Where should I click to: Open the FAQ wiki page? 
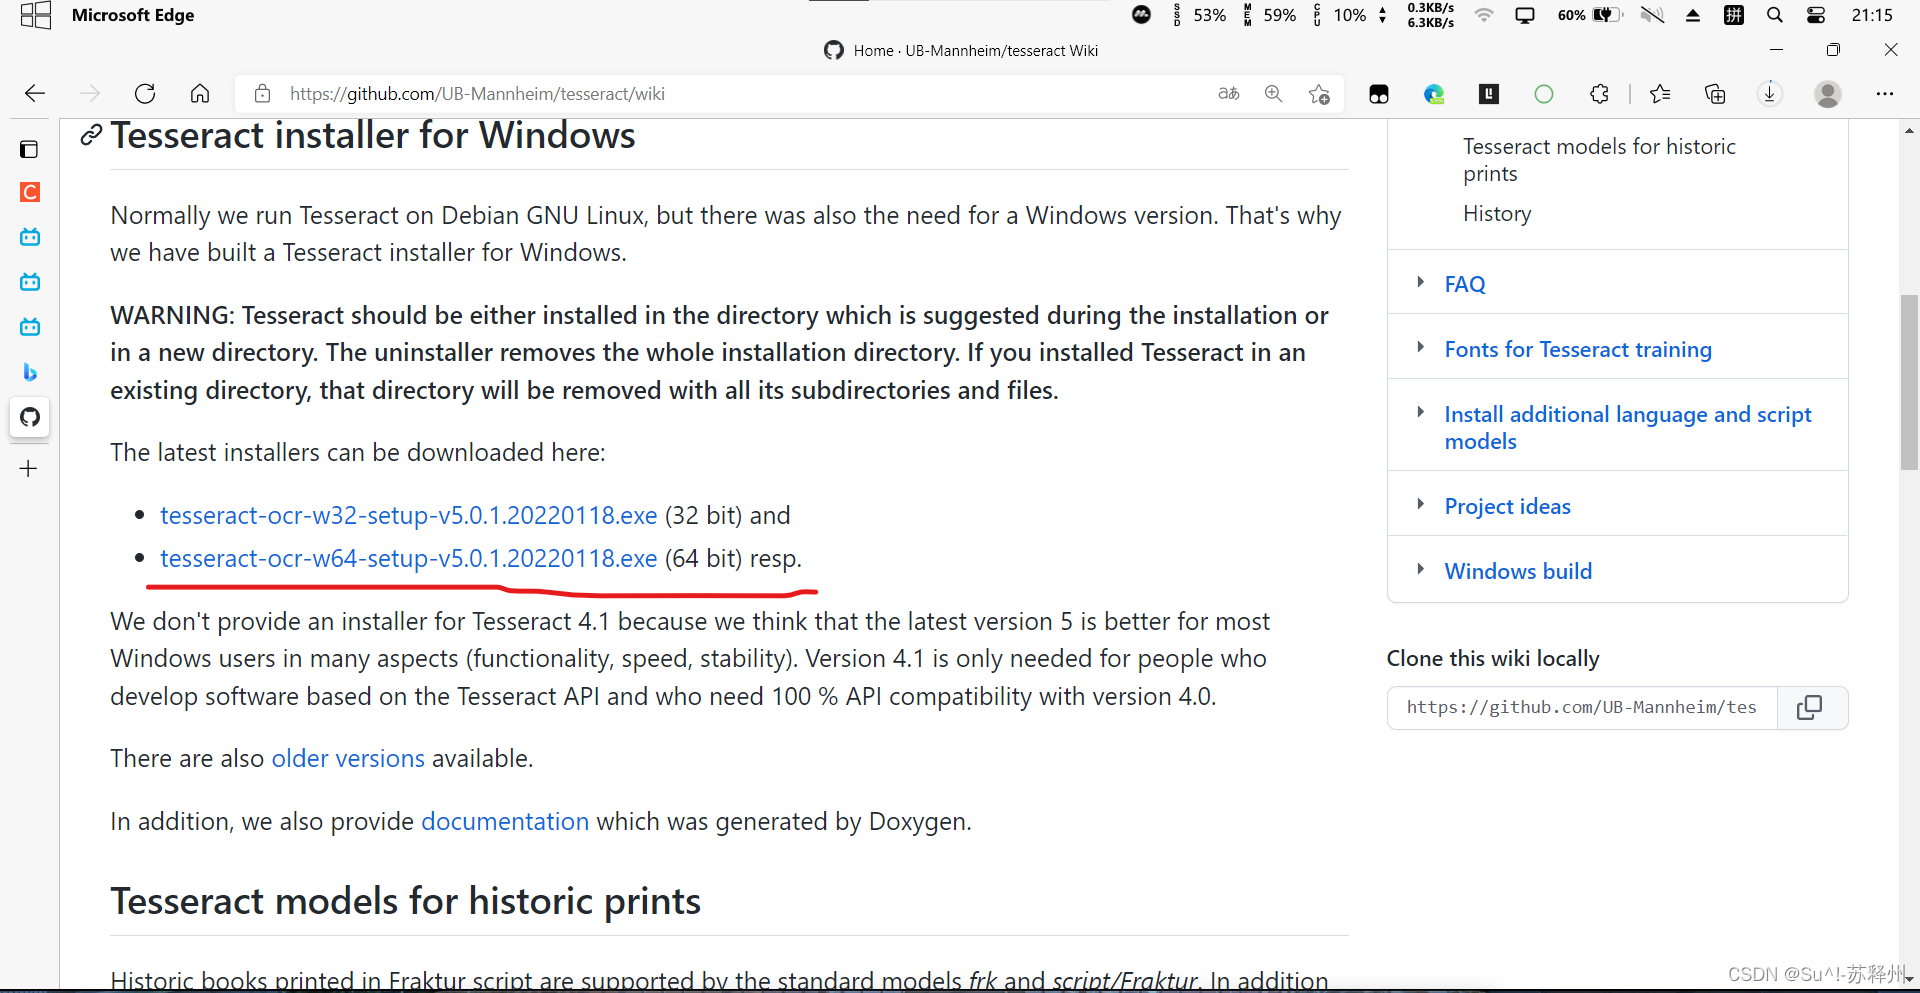point(1465,284)
